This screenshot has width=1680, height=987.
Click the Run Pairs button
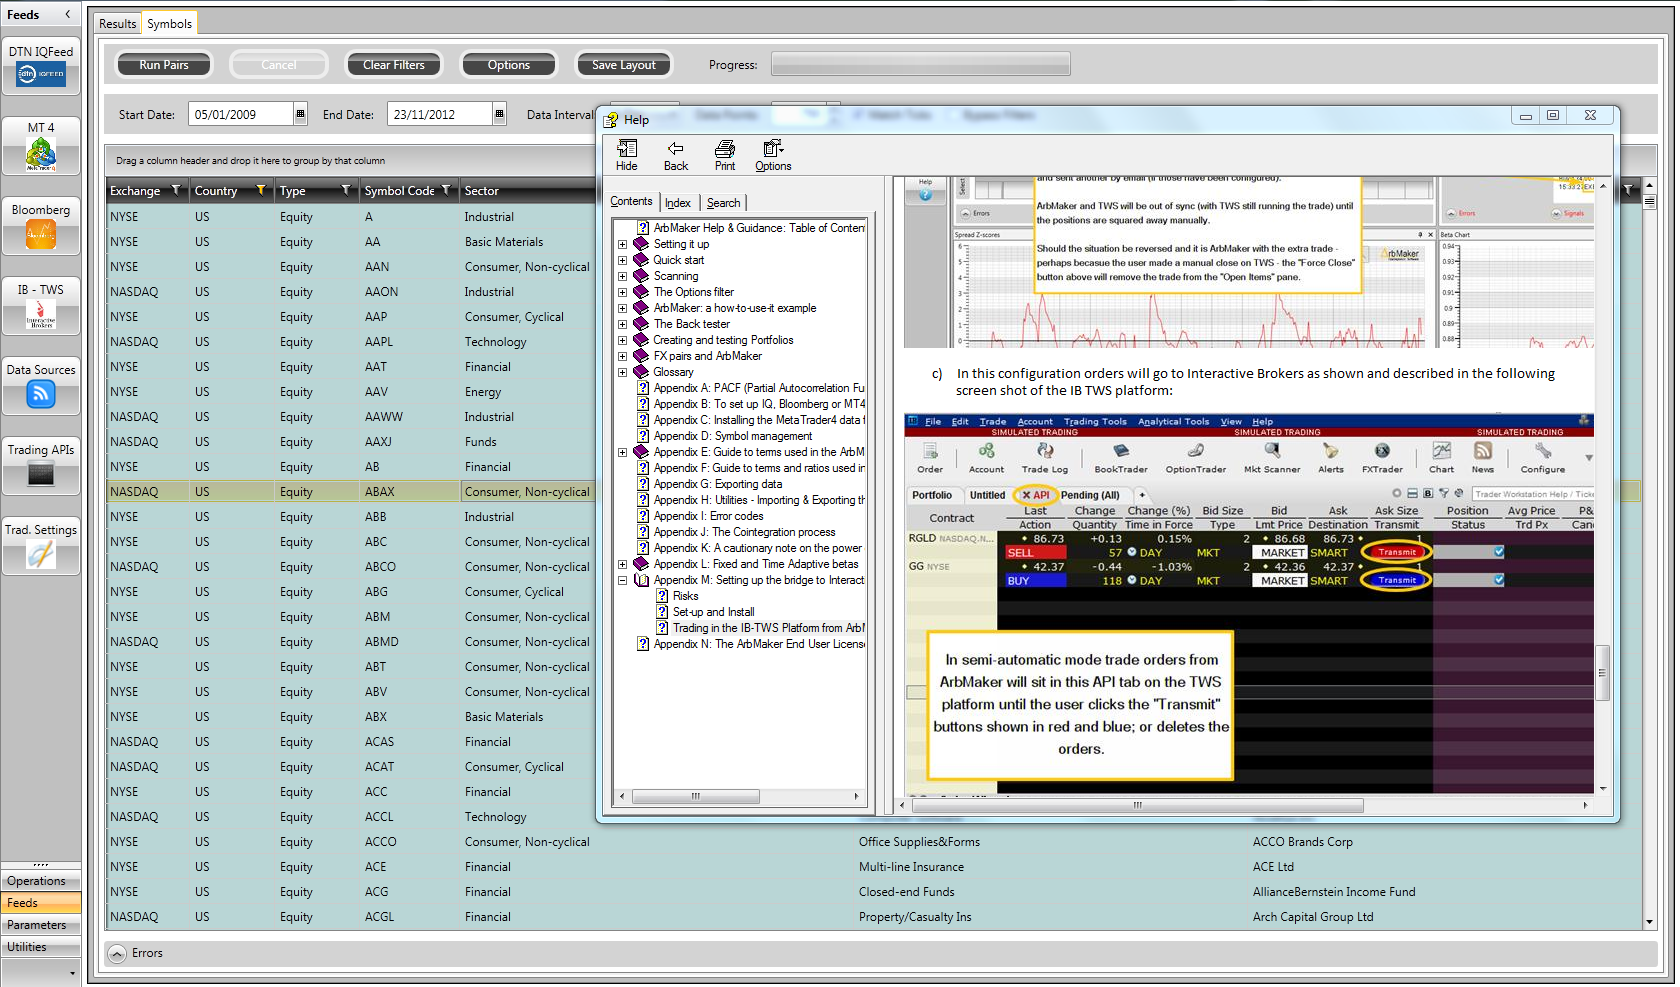pos(164,65)
